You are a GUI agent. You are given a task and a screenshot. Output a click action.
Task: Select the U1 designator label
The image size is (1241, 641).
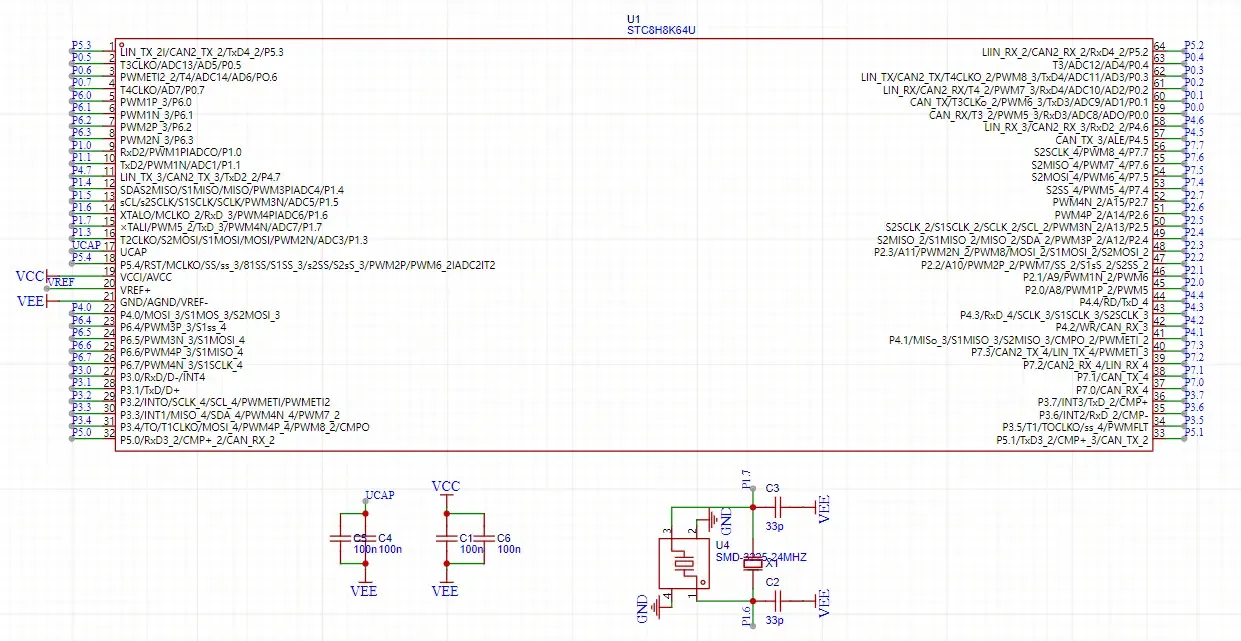[632, 19]
